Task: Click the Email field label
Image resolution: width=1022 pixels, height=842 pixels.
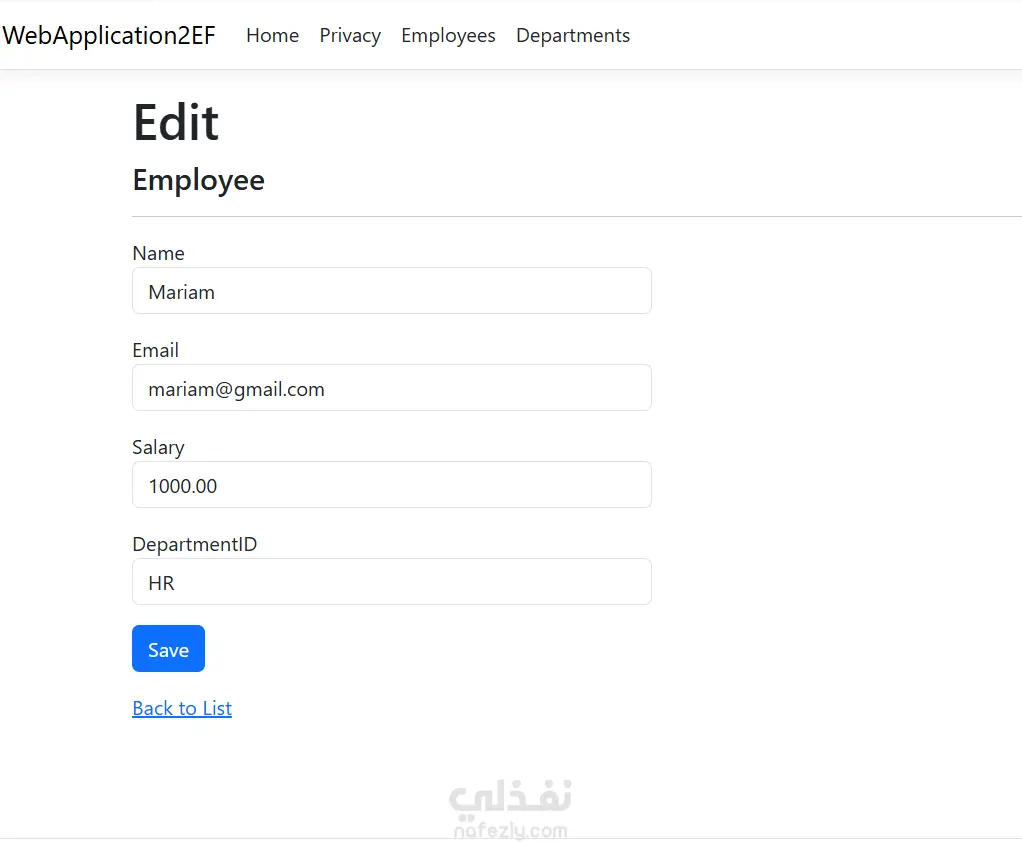Action: point(155,350)
